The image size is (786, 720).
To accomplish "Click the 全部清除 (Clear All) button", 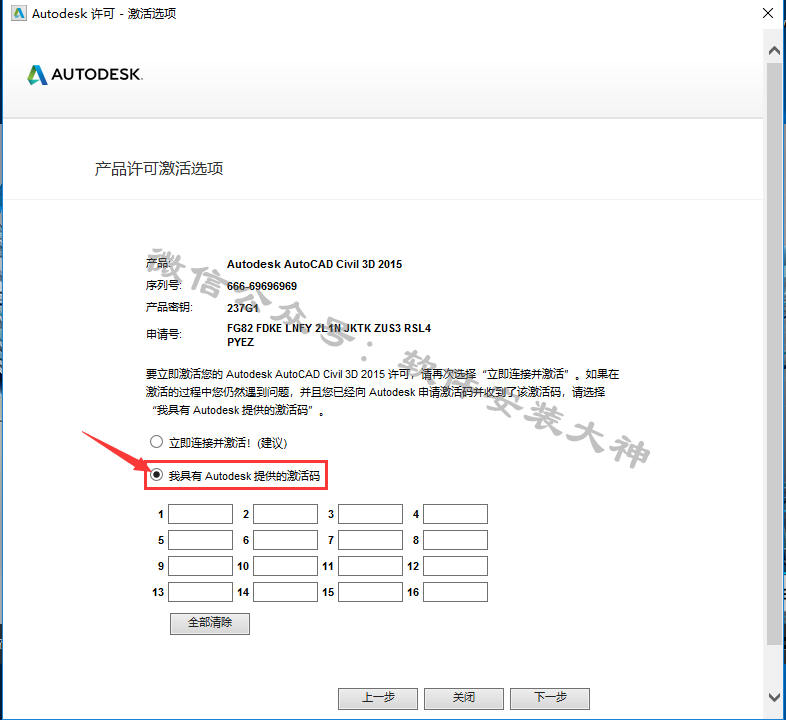I will pyautogui.click(x=210, y=623).
